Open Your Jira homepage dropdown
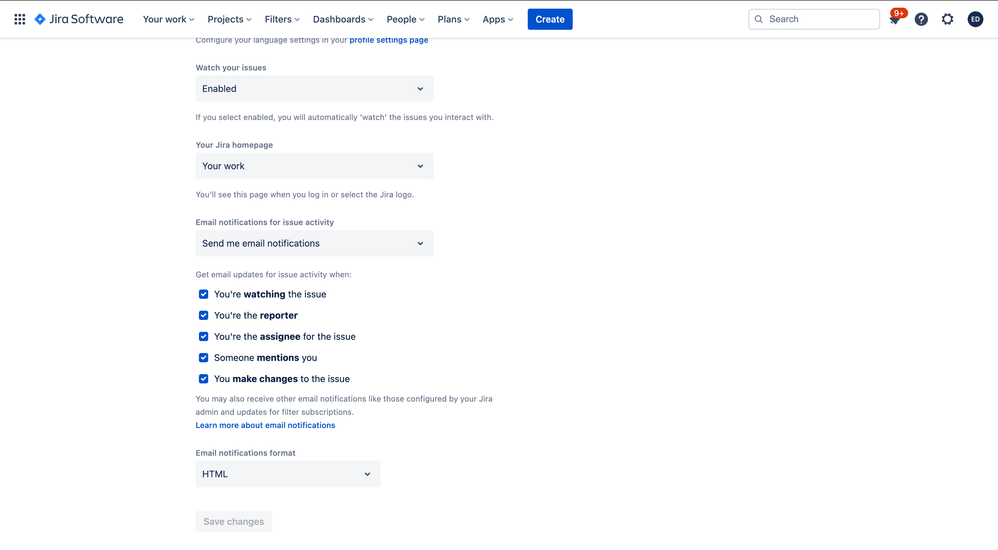Image resolution: width=998 pixels, height=550 pixels. click(x=314, y=166)
